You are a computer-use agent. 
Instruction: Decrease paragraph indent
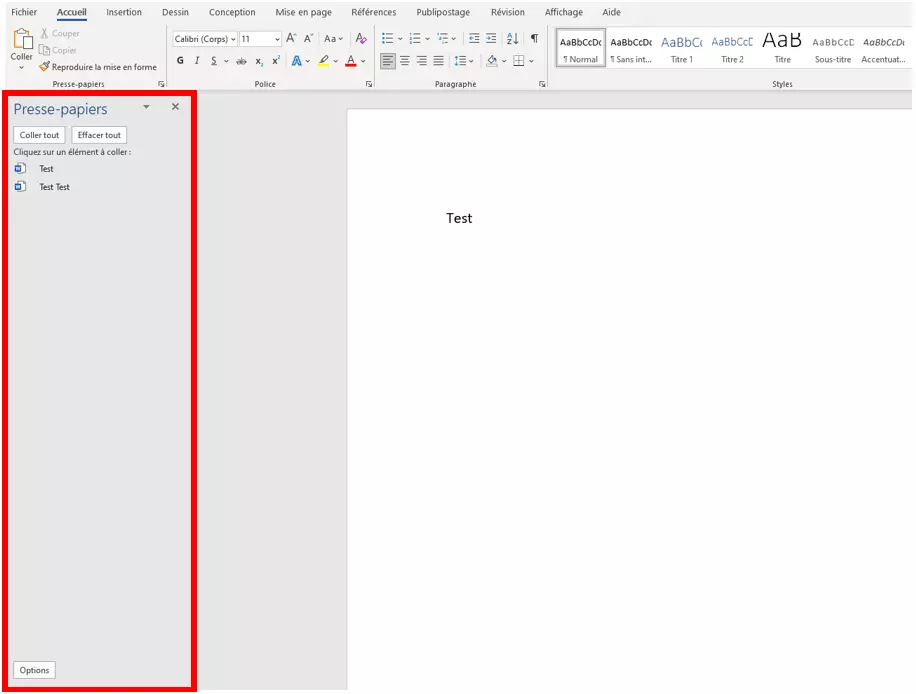coord(474,39)
